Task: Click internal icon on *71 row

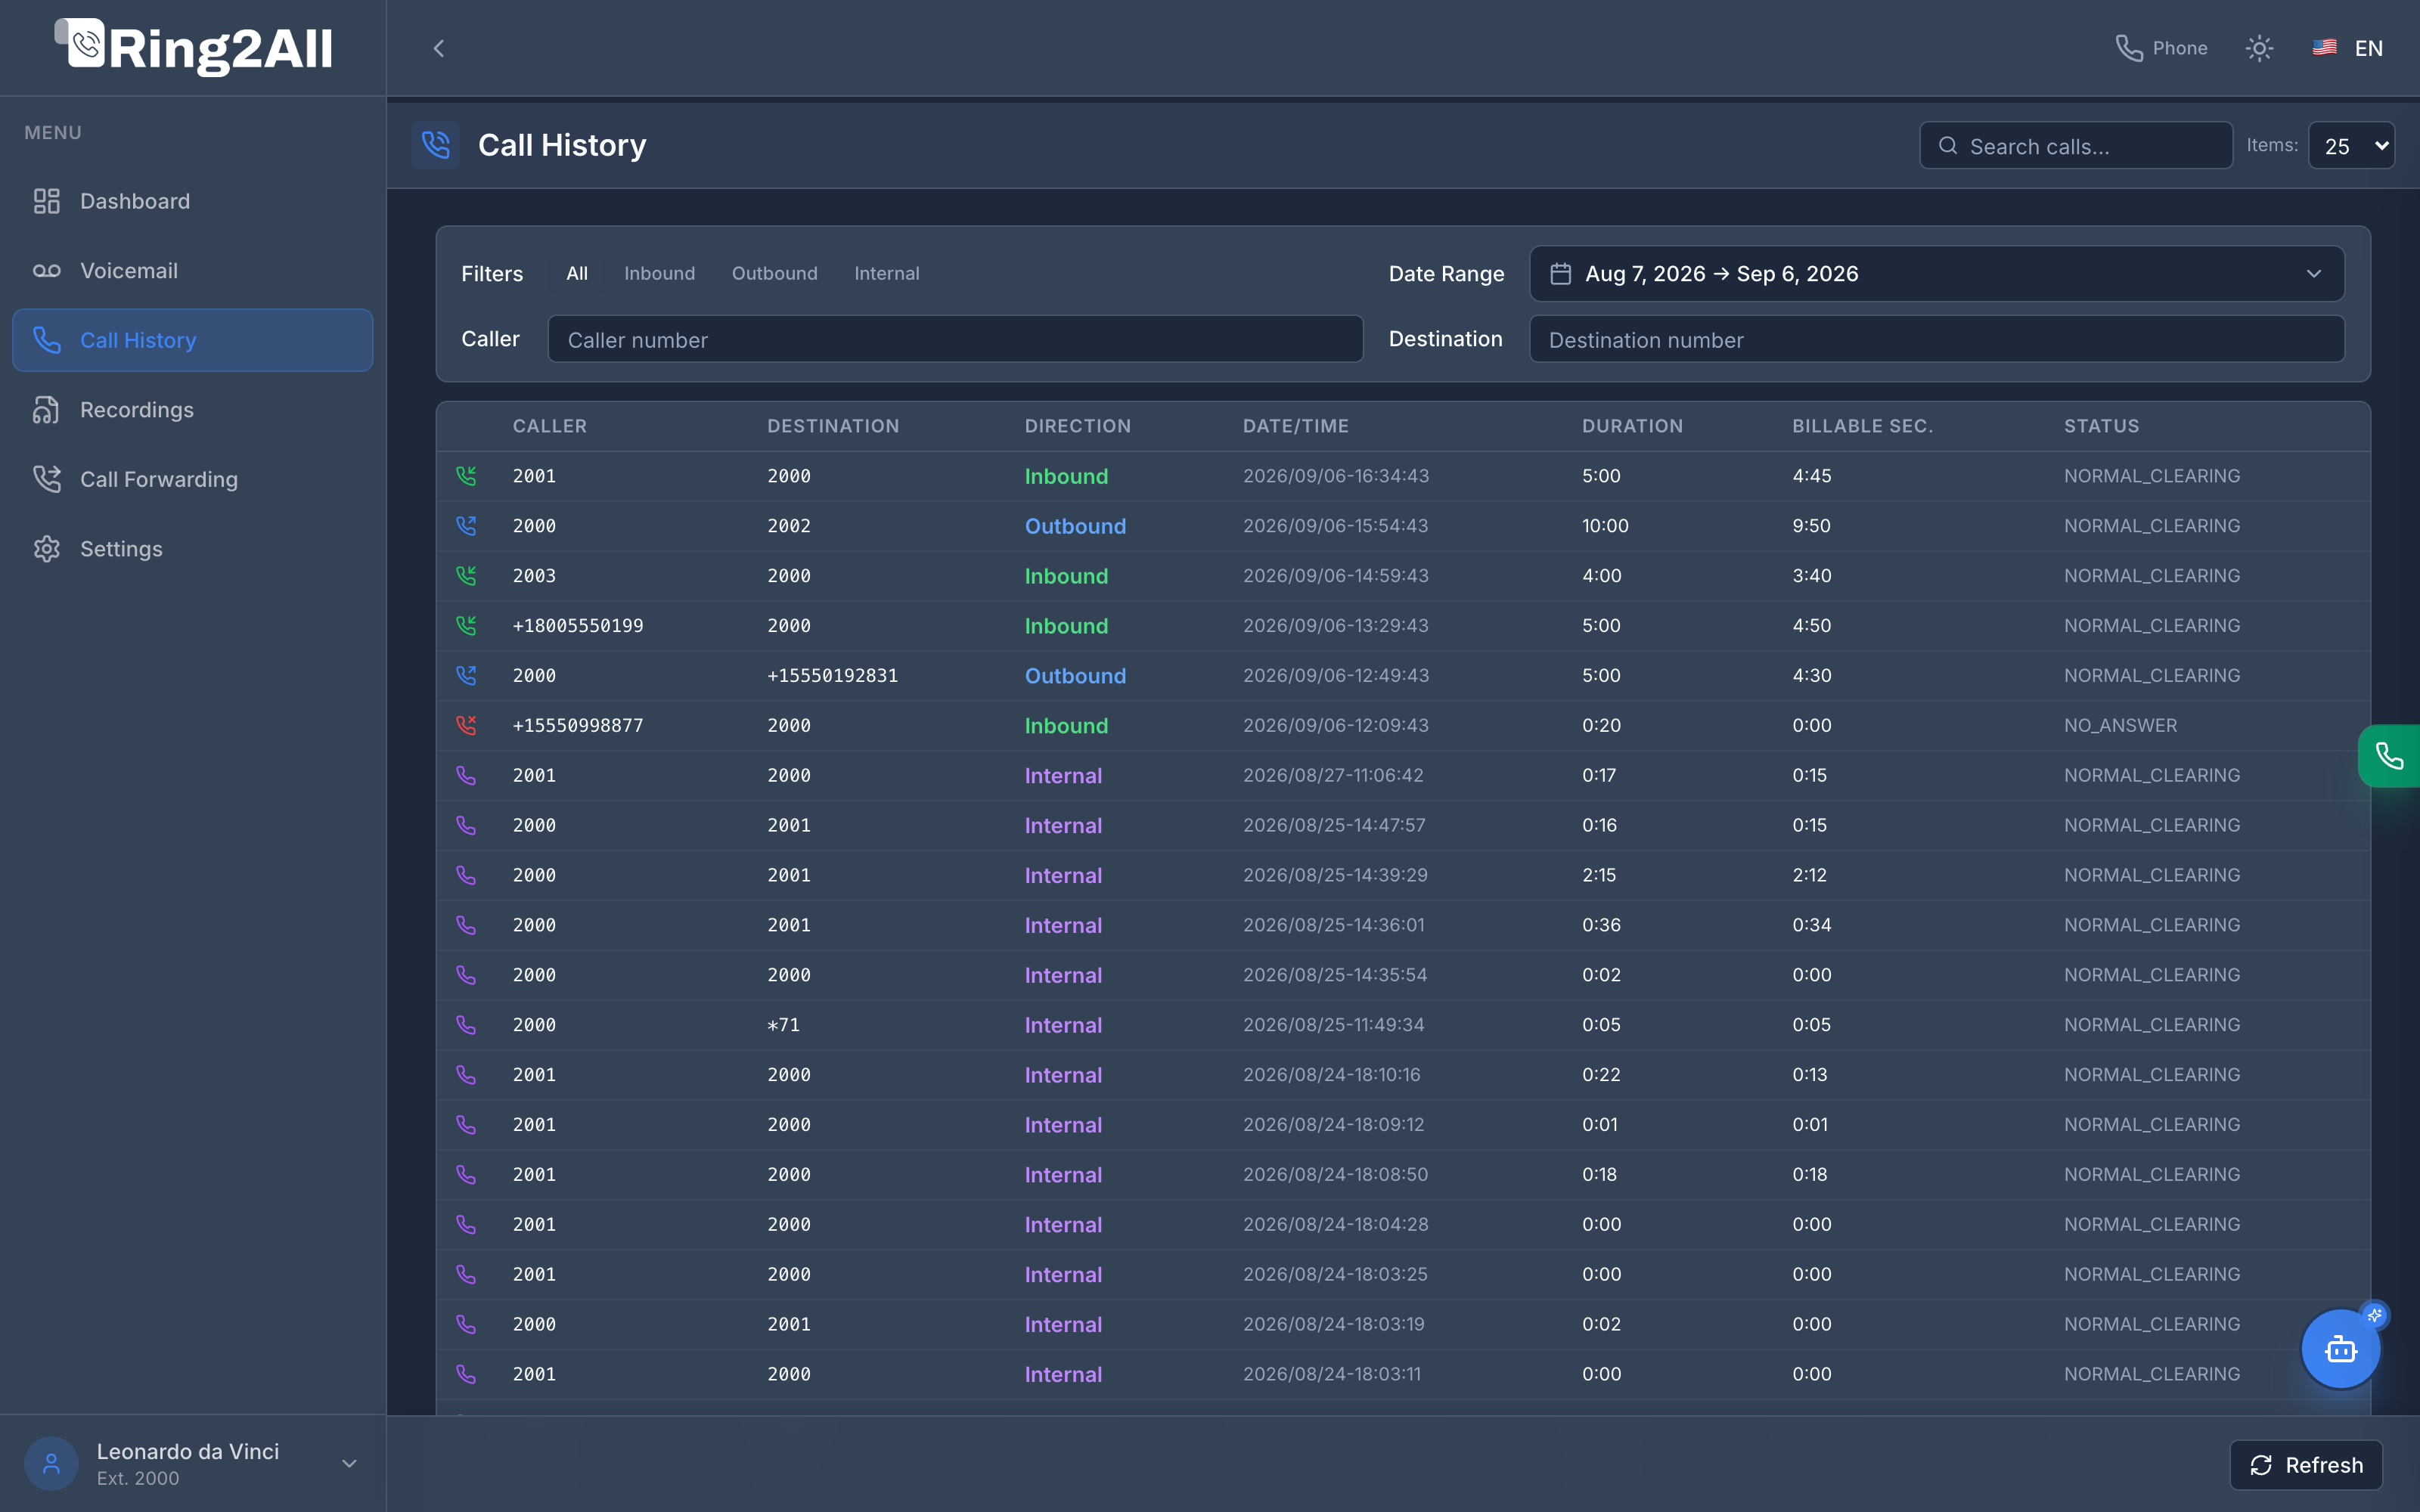Action: (x=466, y=1025)
